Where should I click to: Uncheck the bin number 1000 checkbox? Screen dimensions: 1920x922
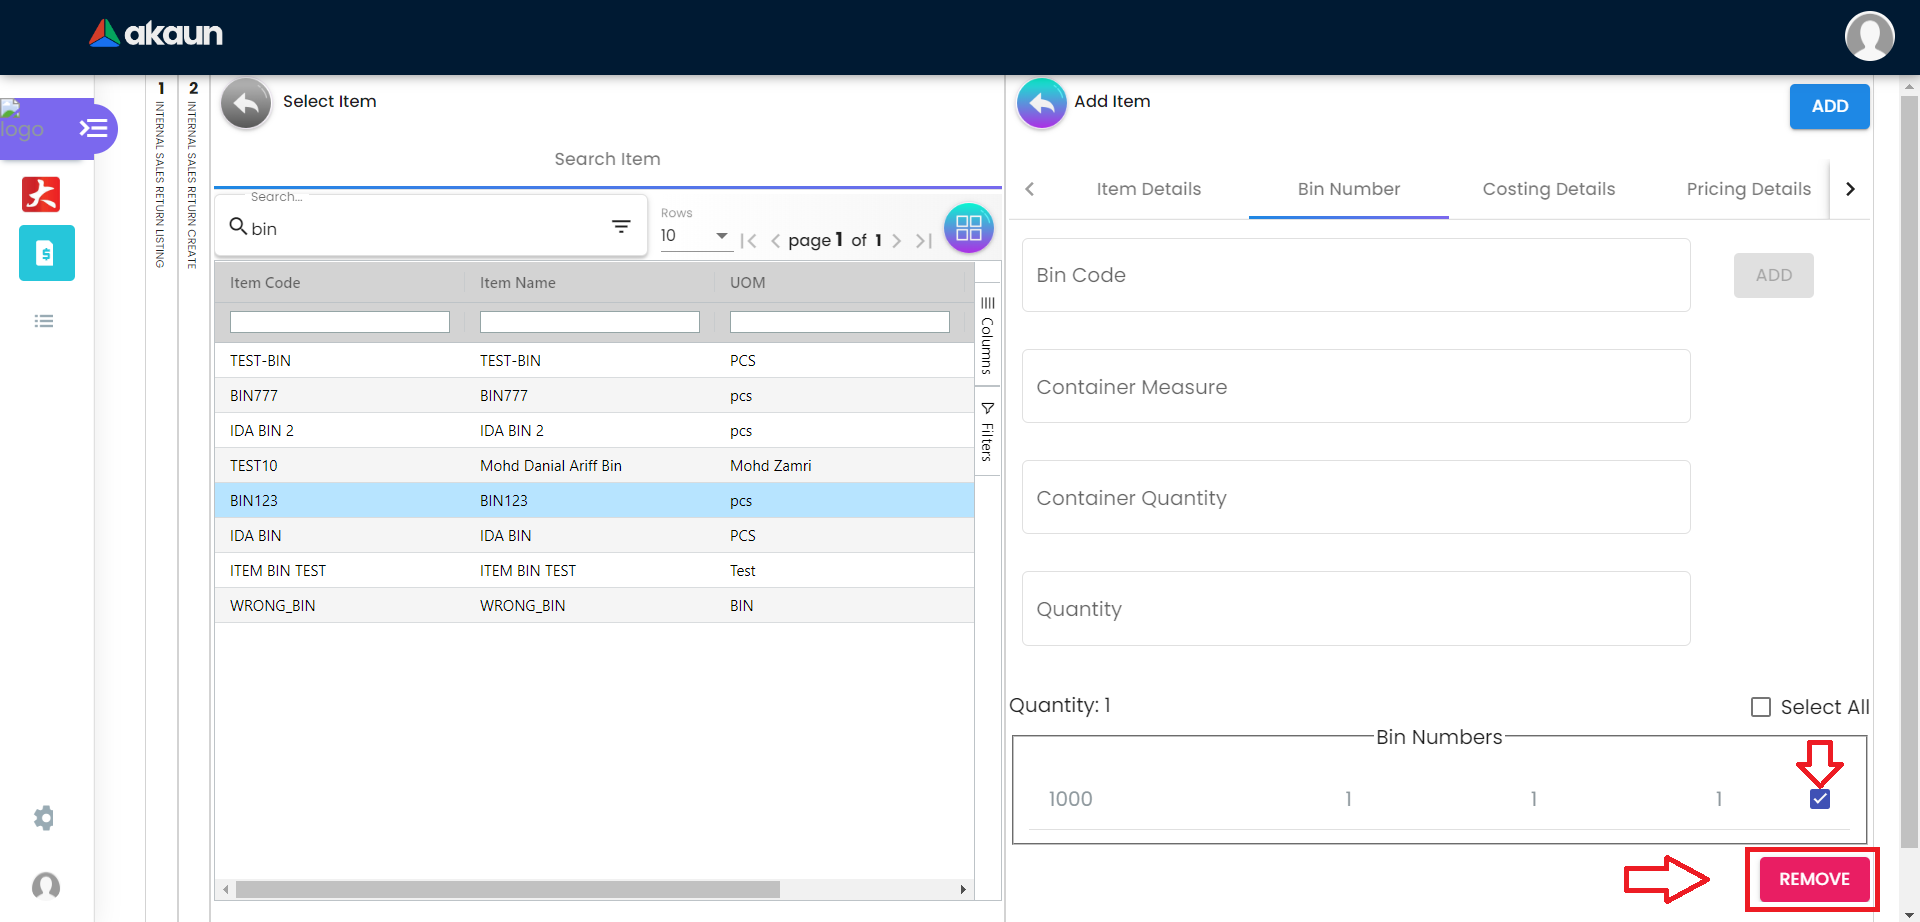1819,799
